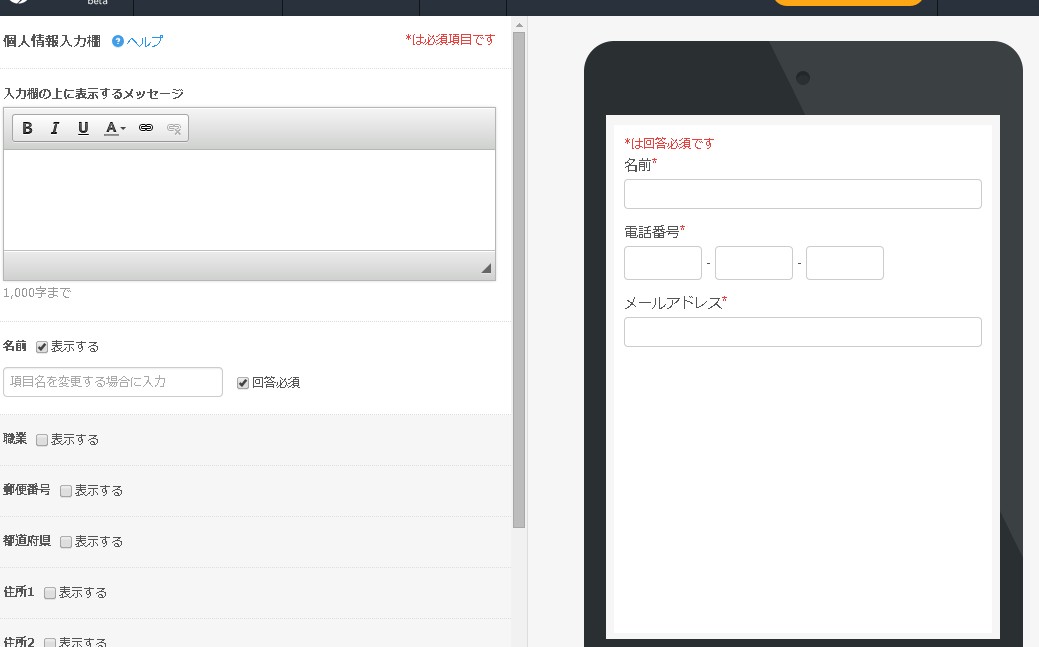Click the left panel vertical scrollbar thumb
The height and width of the screenshot is (647, 1039).
pyautogui.click(x=519, y=280)
